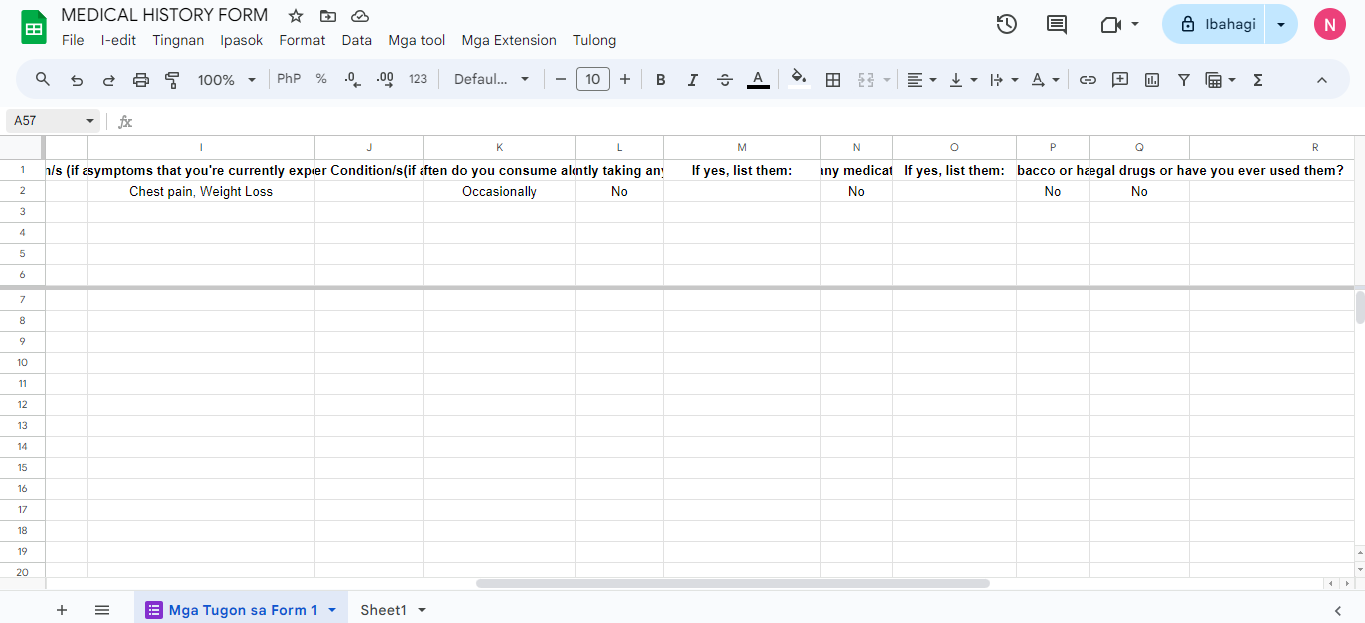The image size is (1365, 623).
Task: Toggle strikethrough formatting
Action: [725, 79]
